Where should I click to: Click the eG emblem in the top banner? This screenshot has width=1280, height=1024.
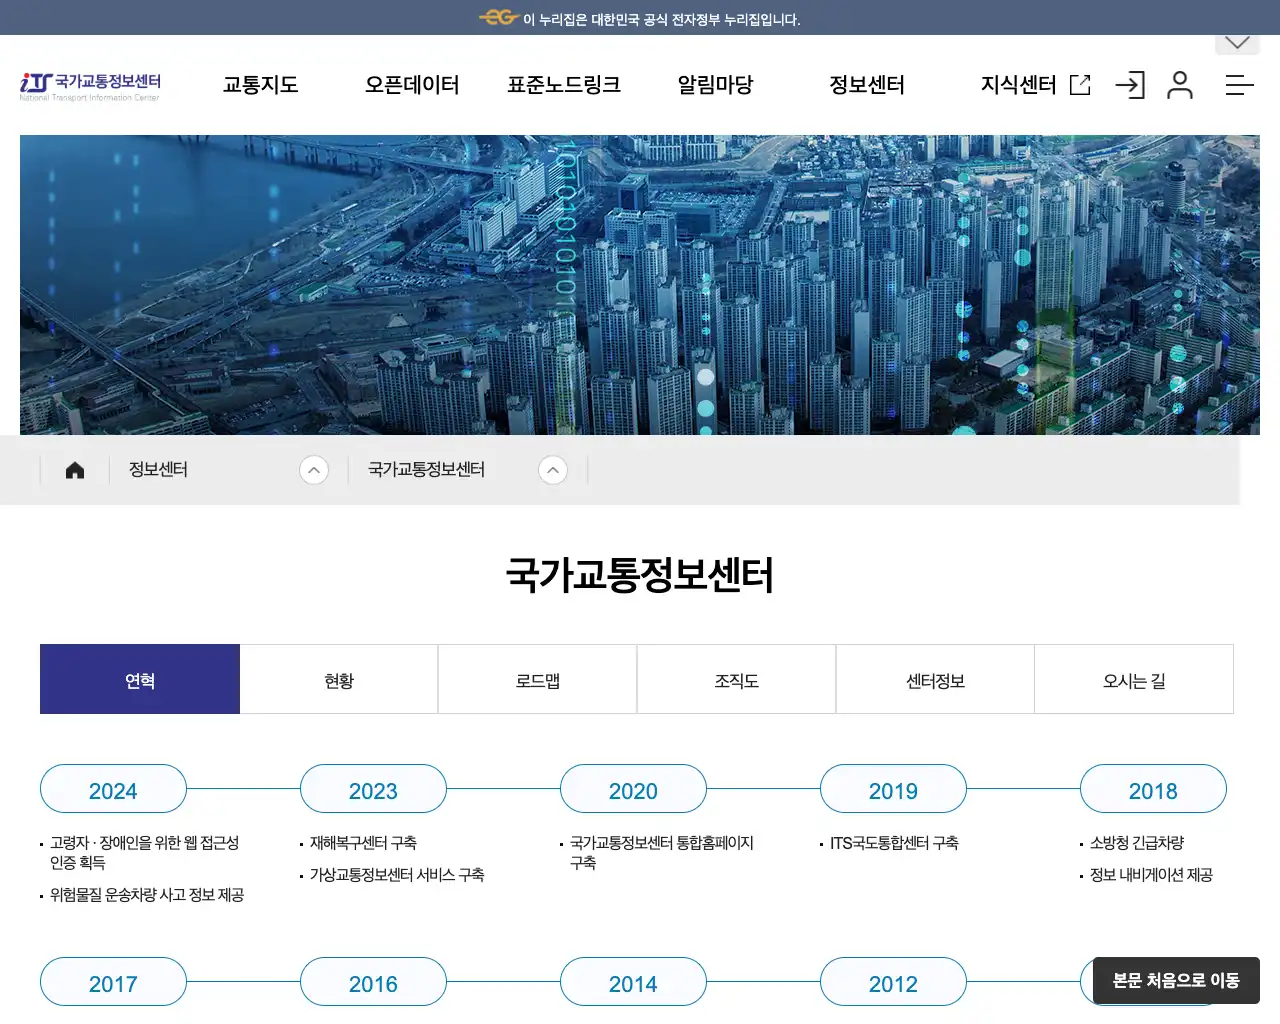[498, 17]
